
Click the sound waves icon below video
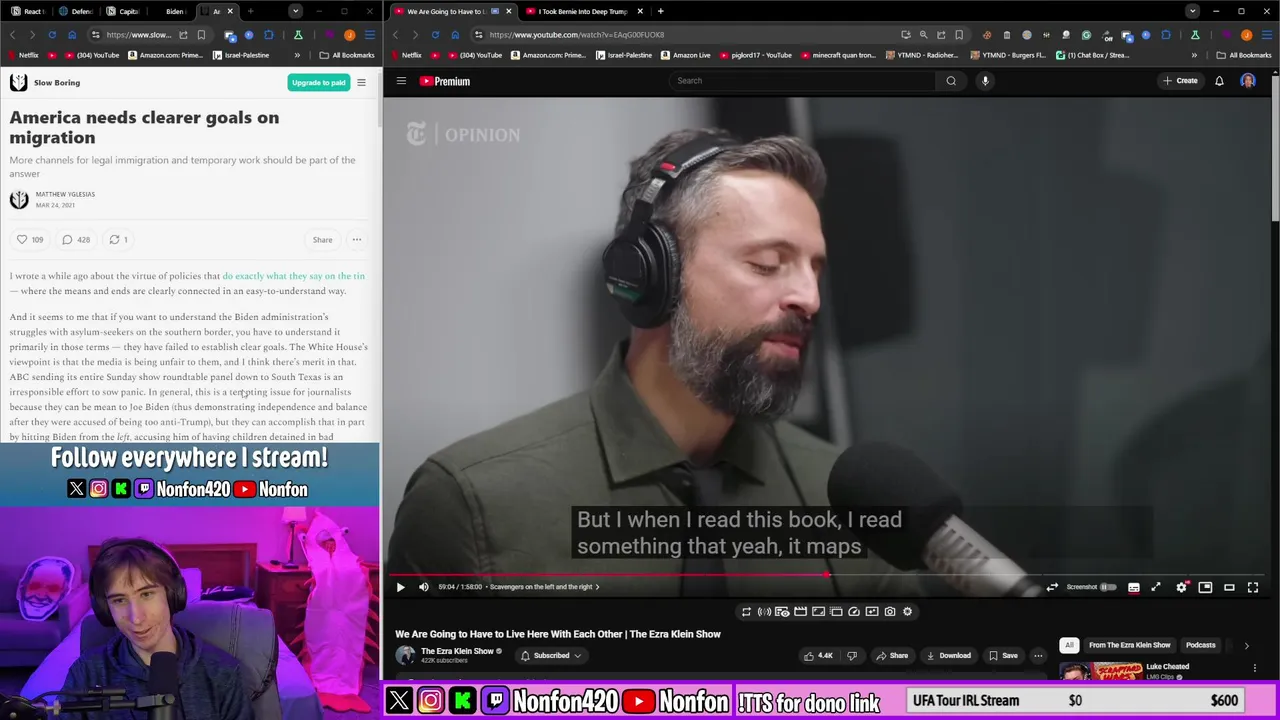pyautogui.click(x=764, y=612)
